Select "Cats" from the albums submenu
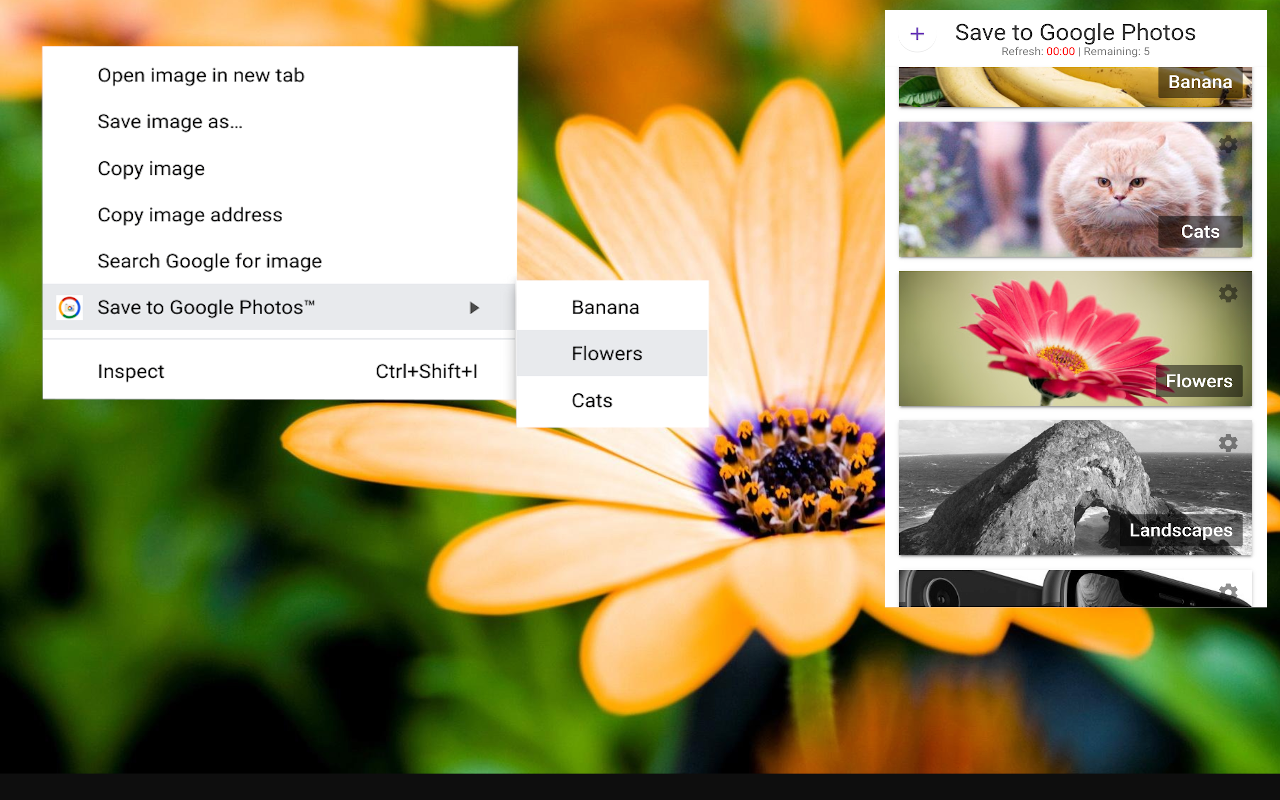The height and width of the screenshot is (800, 1280). (x=592, y=400)
